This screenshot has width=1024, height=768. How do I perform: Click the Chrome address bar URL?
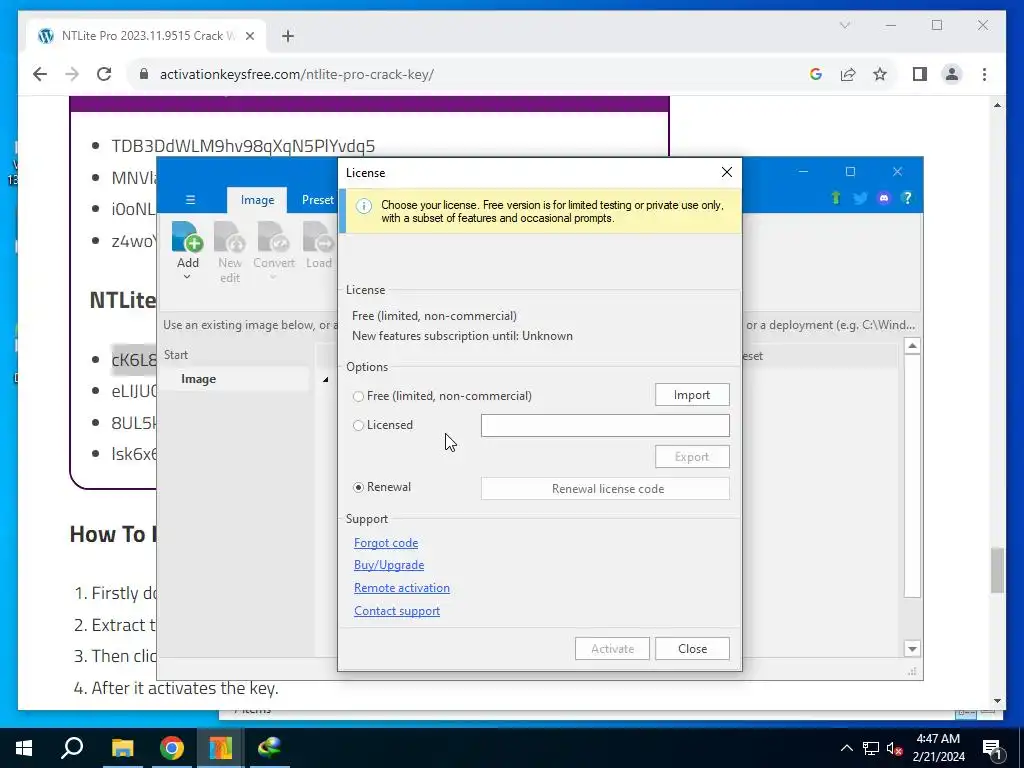tap(296, 74)
